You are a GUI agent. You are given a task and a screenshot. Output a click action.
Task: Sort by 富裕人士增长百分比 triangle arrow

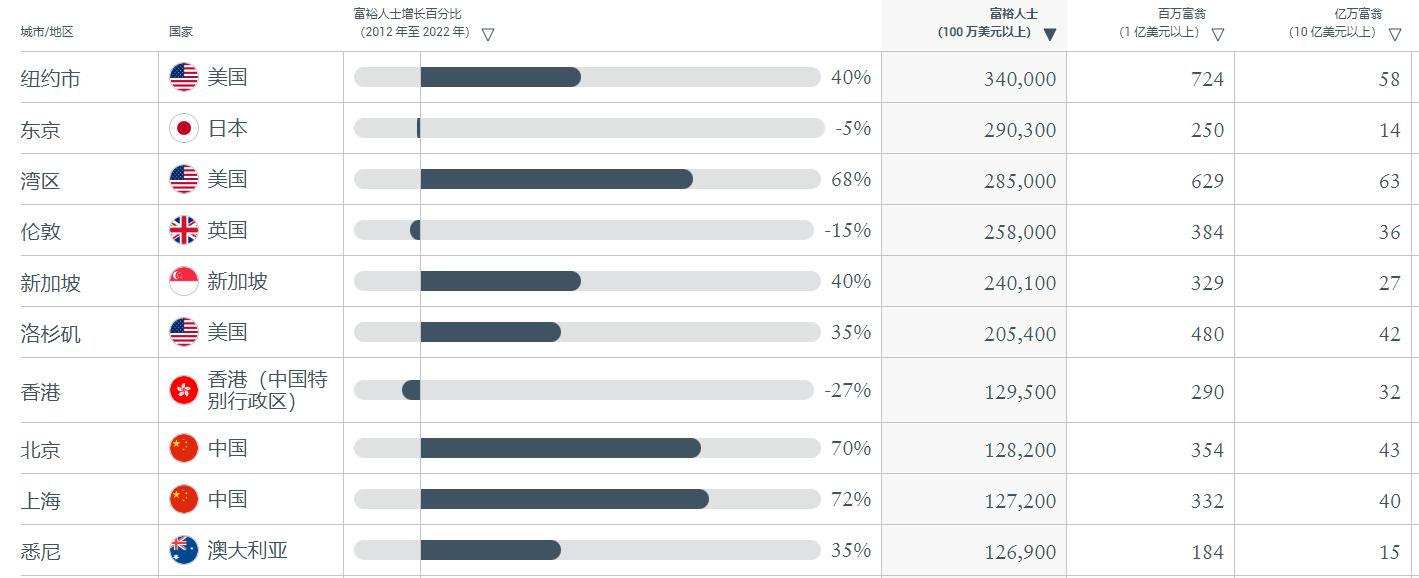point(488,35)
